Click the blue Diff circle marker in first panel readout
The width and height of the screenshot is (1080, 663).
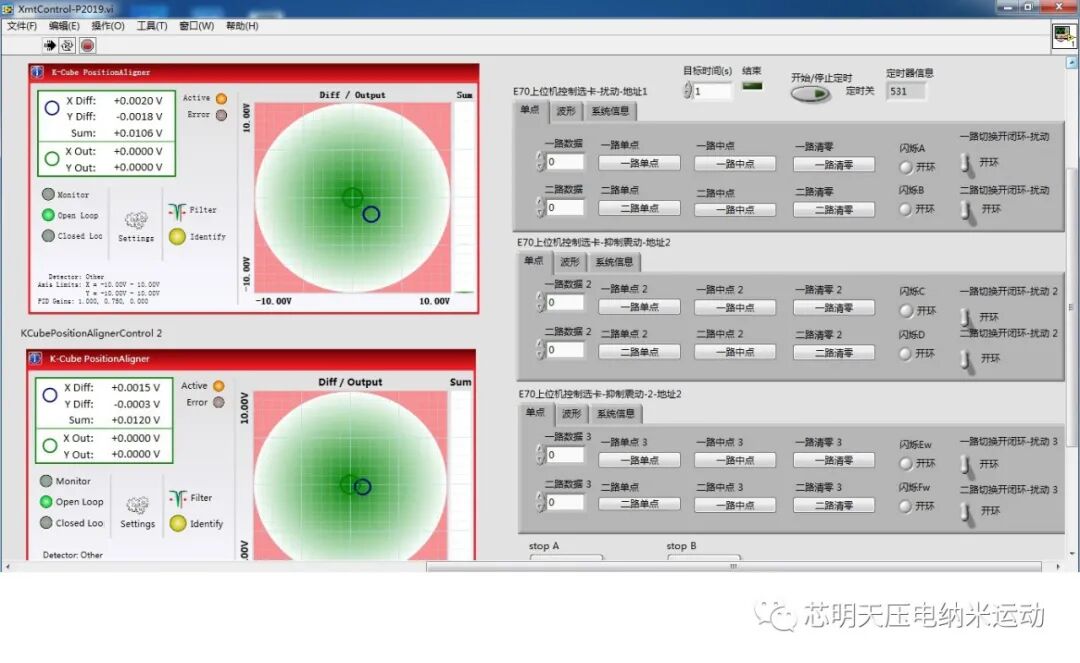click(52, 108)
